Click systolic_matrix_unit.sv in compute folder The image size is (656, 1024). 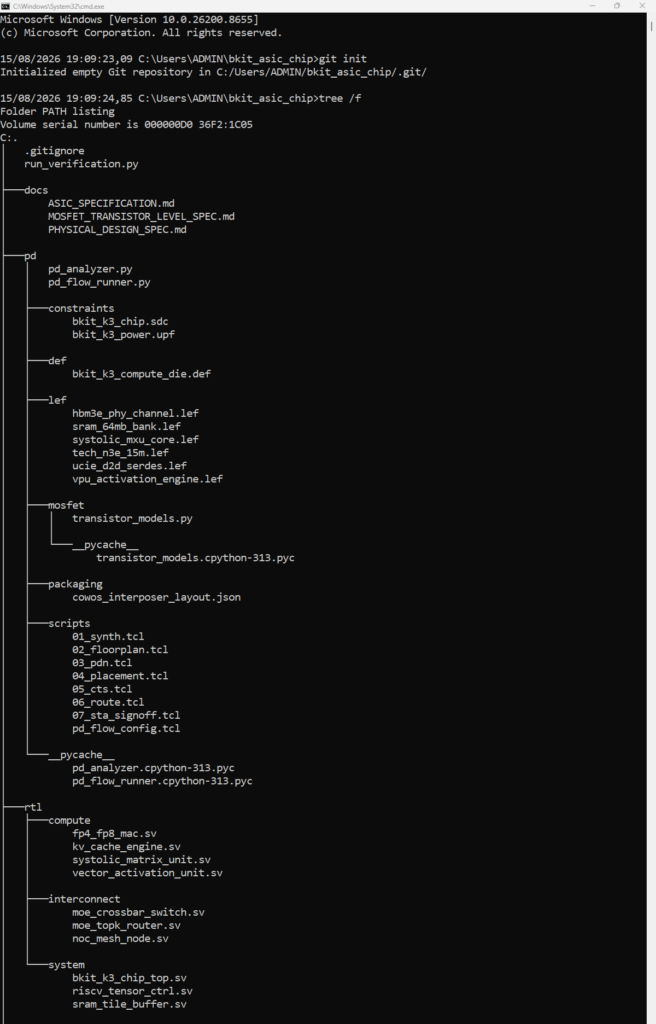[141, 860]
